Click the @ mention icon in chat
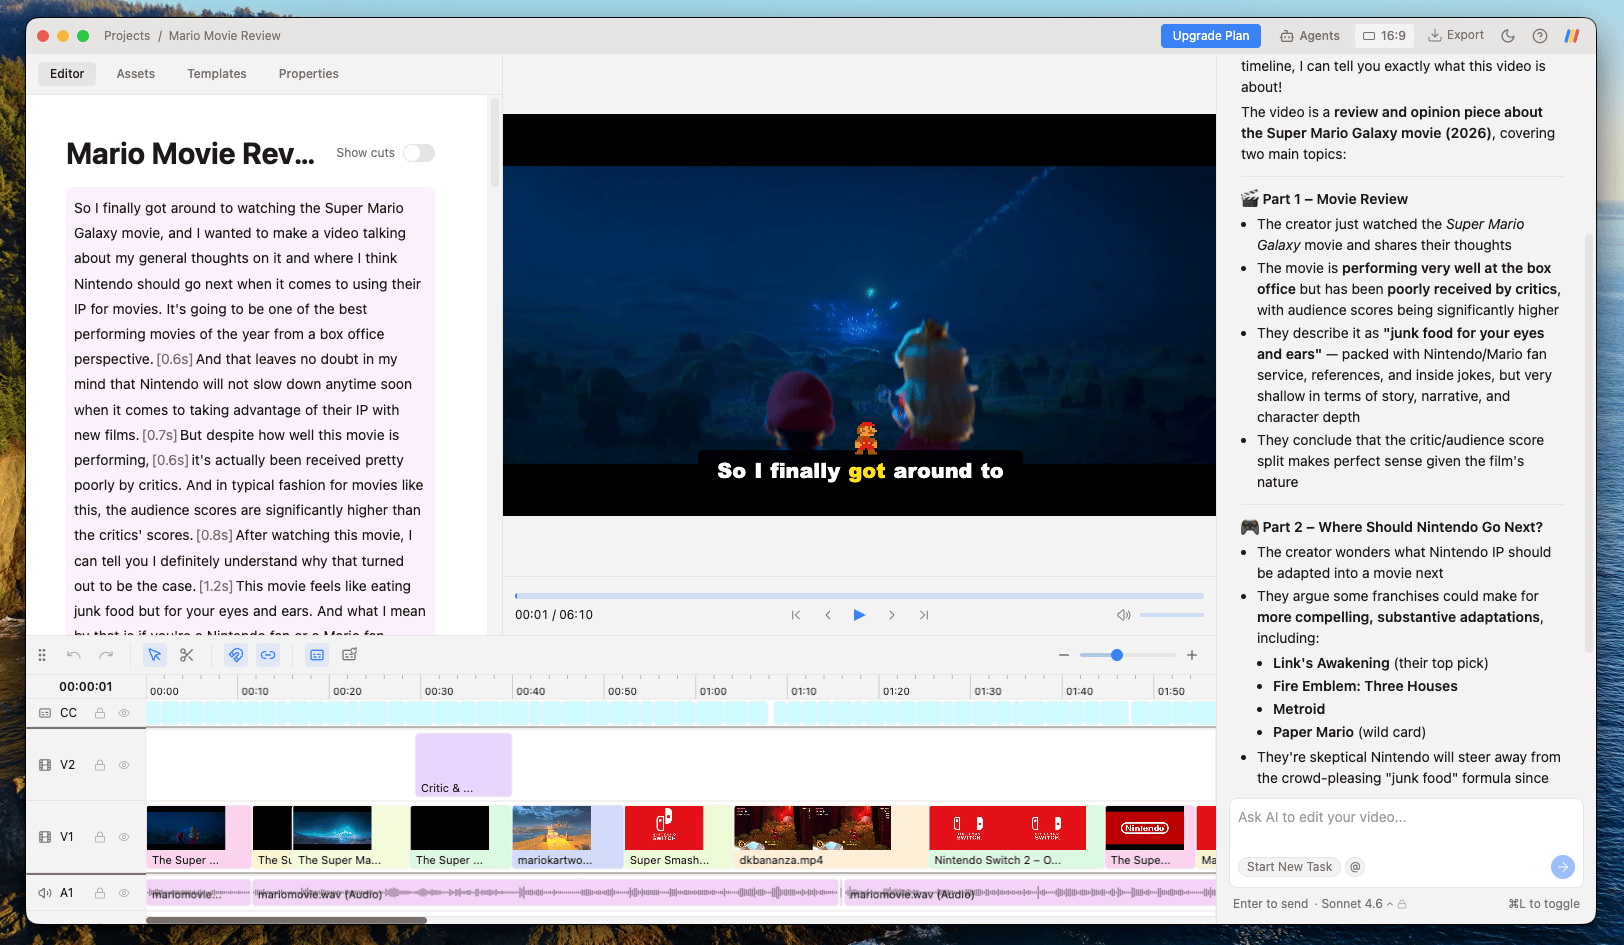This screenshot has height=945, width=1624. point(1355,867)
